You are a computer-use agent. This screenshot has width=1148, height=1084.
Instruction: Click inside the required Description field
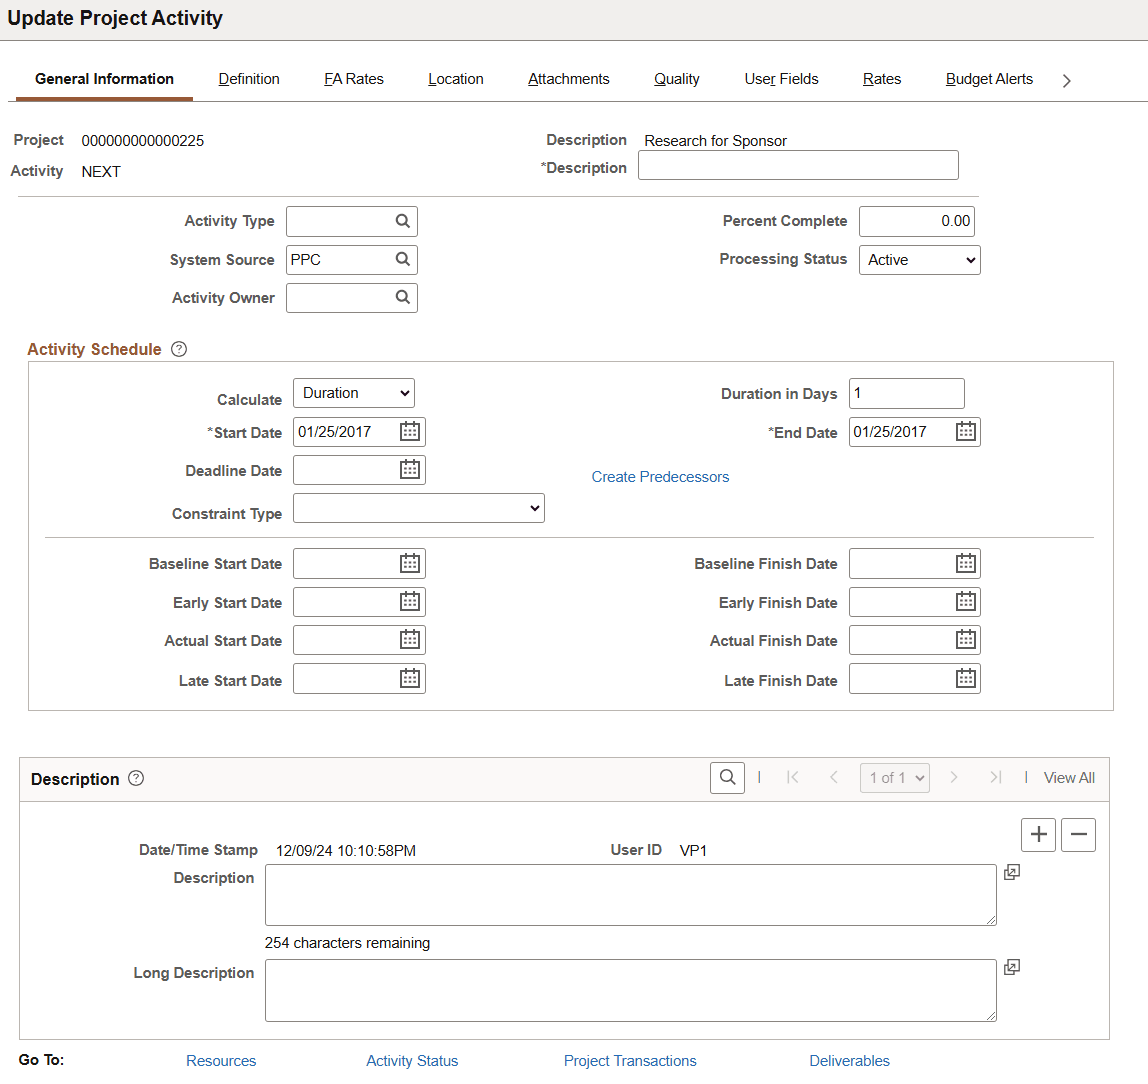[797, 164]
